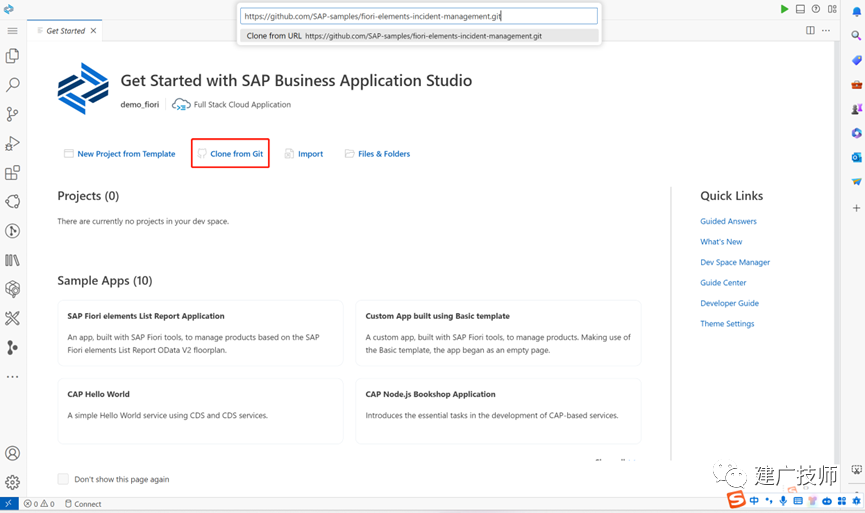Split the editor to the right
The width and height of the screenshot is (865, 513).
tap(810, 30)
